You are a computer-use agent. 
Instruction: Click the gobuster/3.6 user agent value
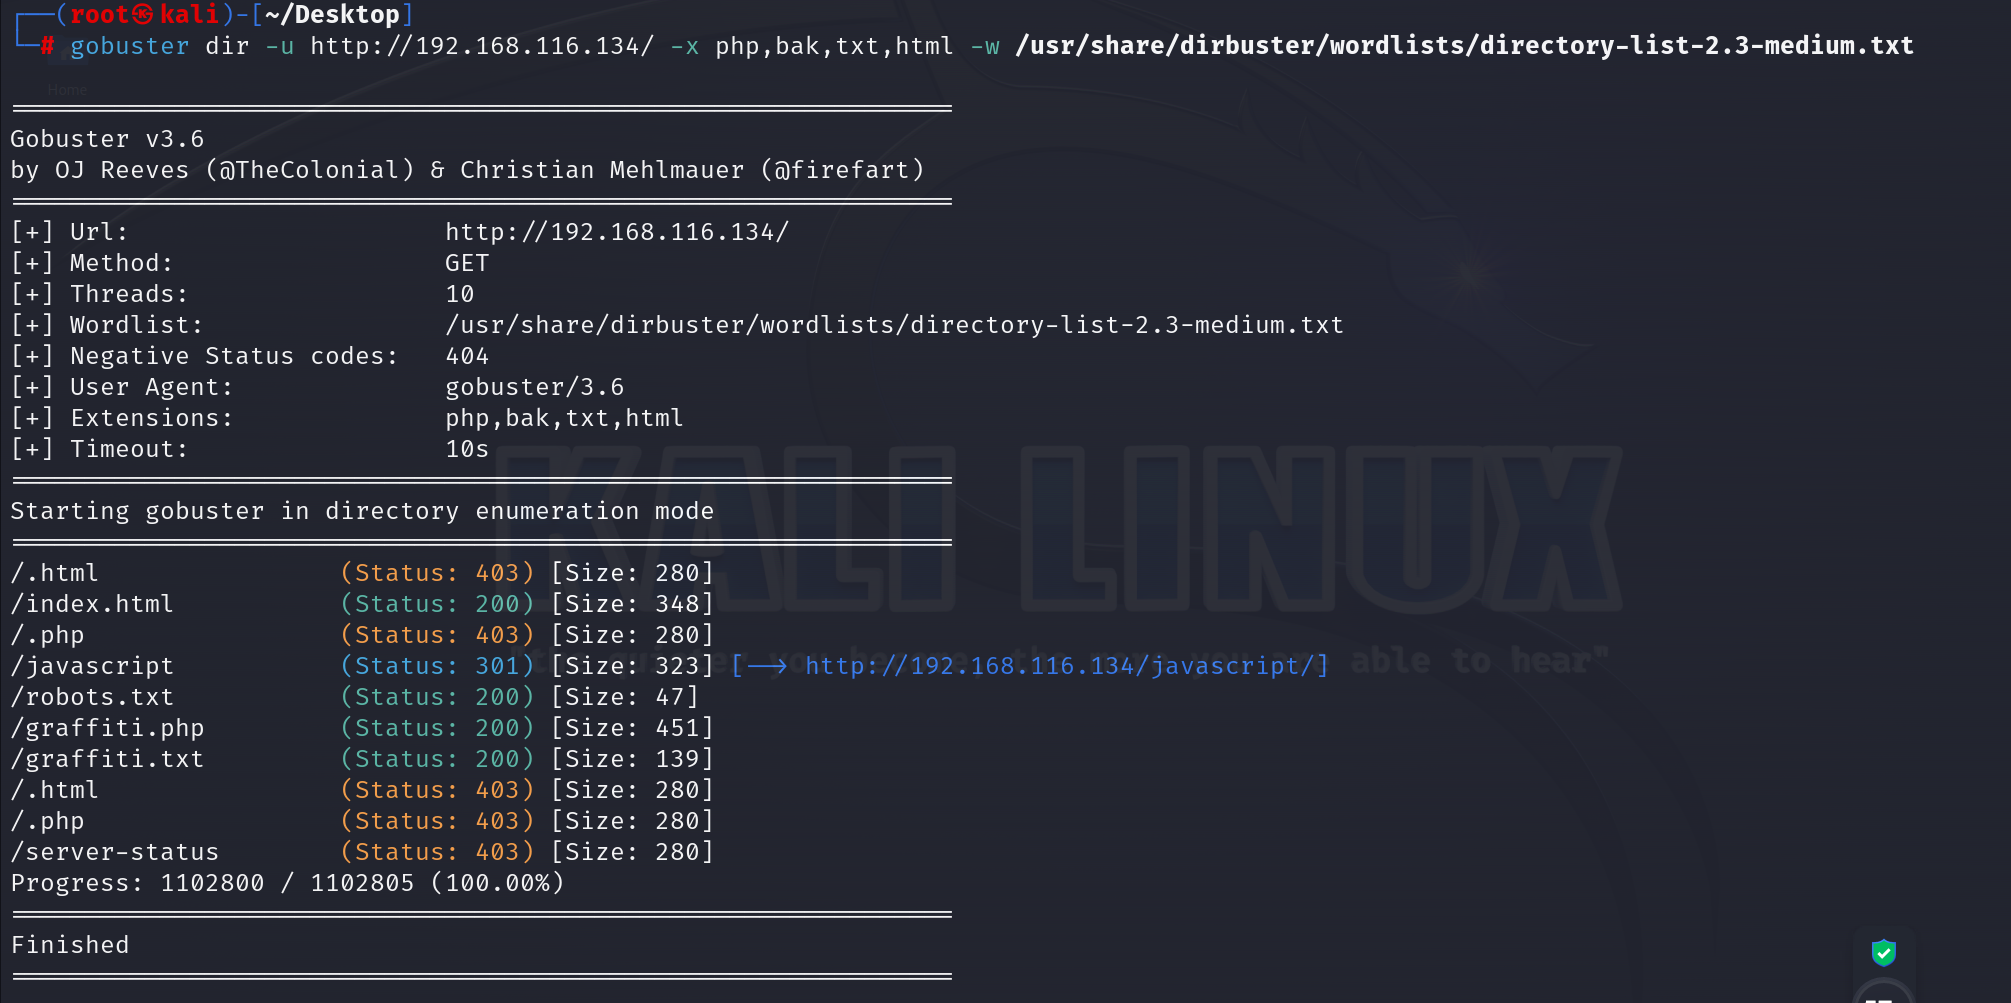point(534,387)
